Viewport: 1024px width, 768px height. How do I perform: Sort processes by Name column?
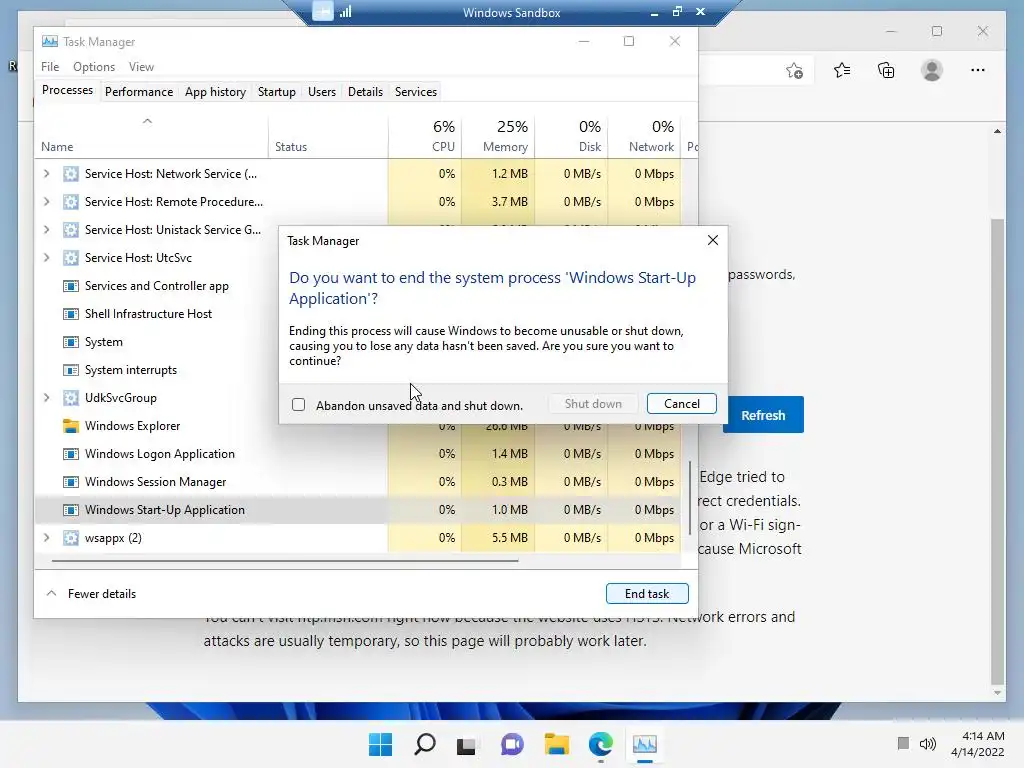click(x=152, y=137)
